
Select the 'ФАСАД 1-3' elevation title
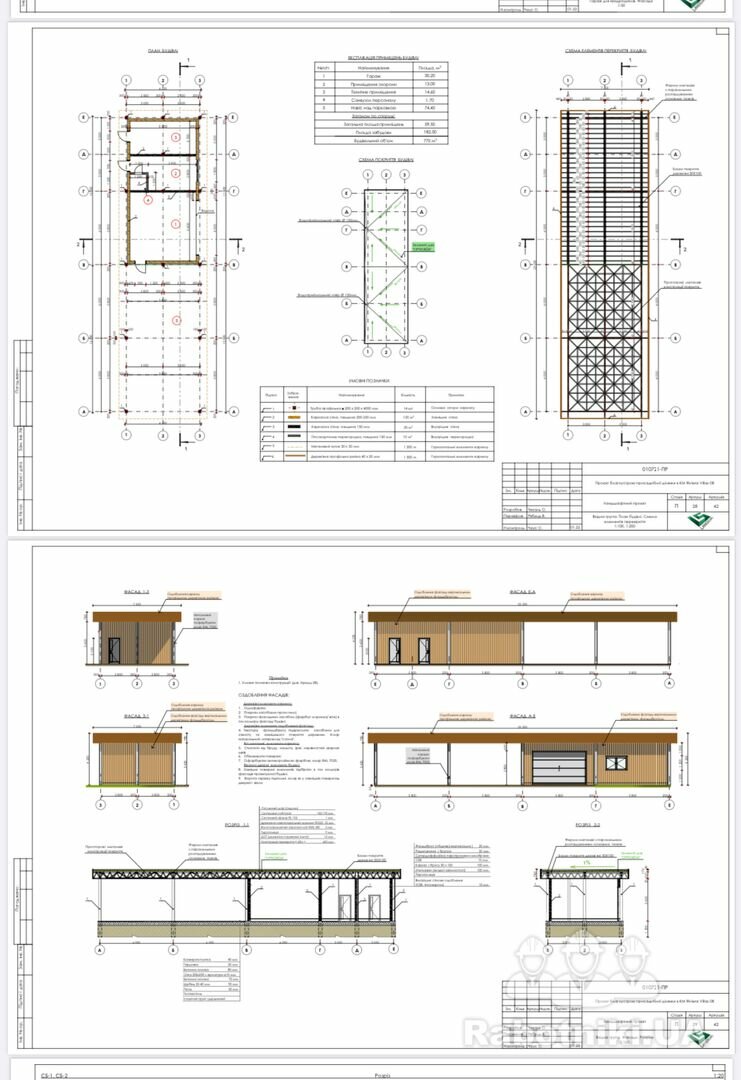pyautogui.click(x=136, y=592)
